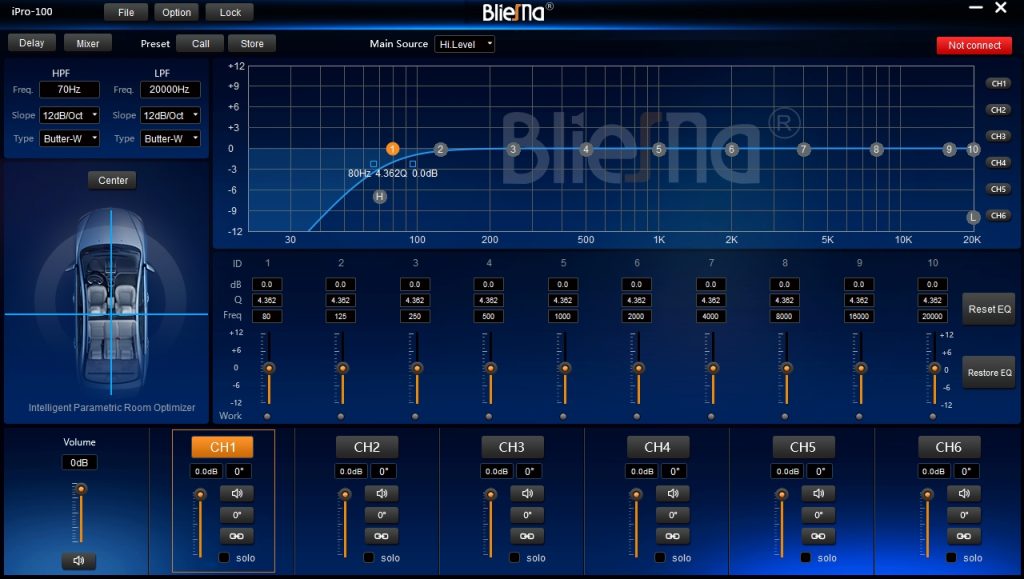
Task: Select EQ node 3 on the graph
Action: 513,149
